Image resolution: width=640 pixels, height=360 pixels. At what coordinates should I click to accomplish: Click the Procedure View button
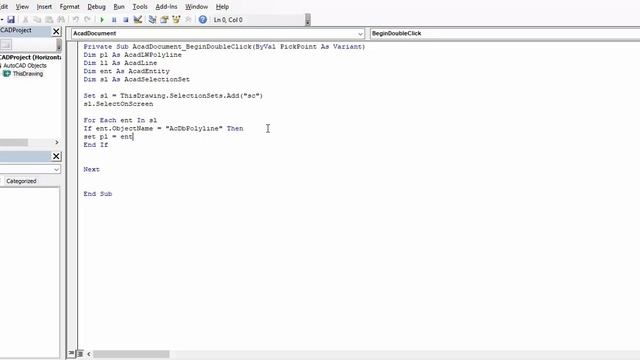tap(72, 353)
